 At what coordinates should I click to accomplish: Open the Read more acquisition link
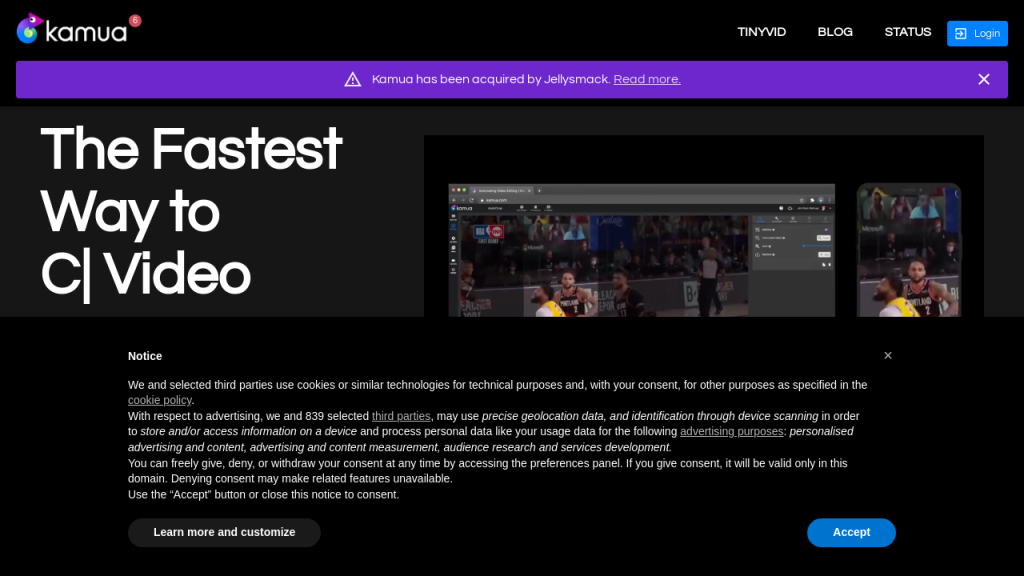click(647, 79)
